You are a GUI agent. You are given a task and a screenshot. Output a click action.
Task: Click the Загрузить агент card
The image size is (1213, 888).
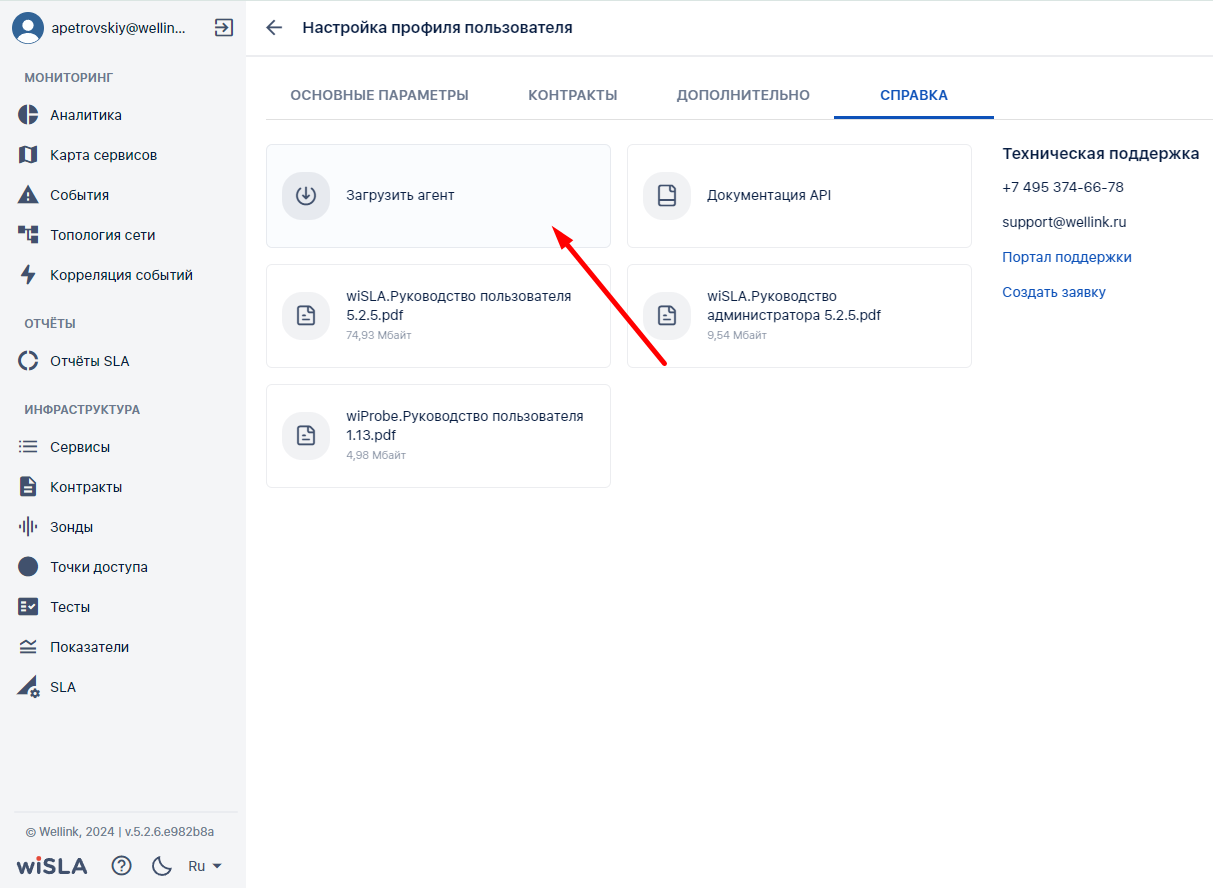[x=438, y=196]
